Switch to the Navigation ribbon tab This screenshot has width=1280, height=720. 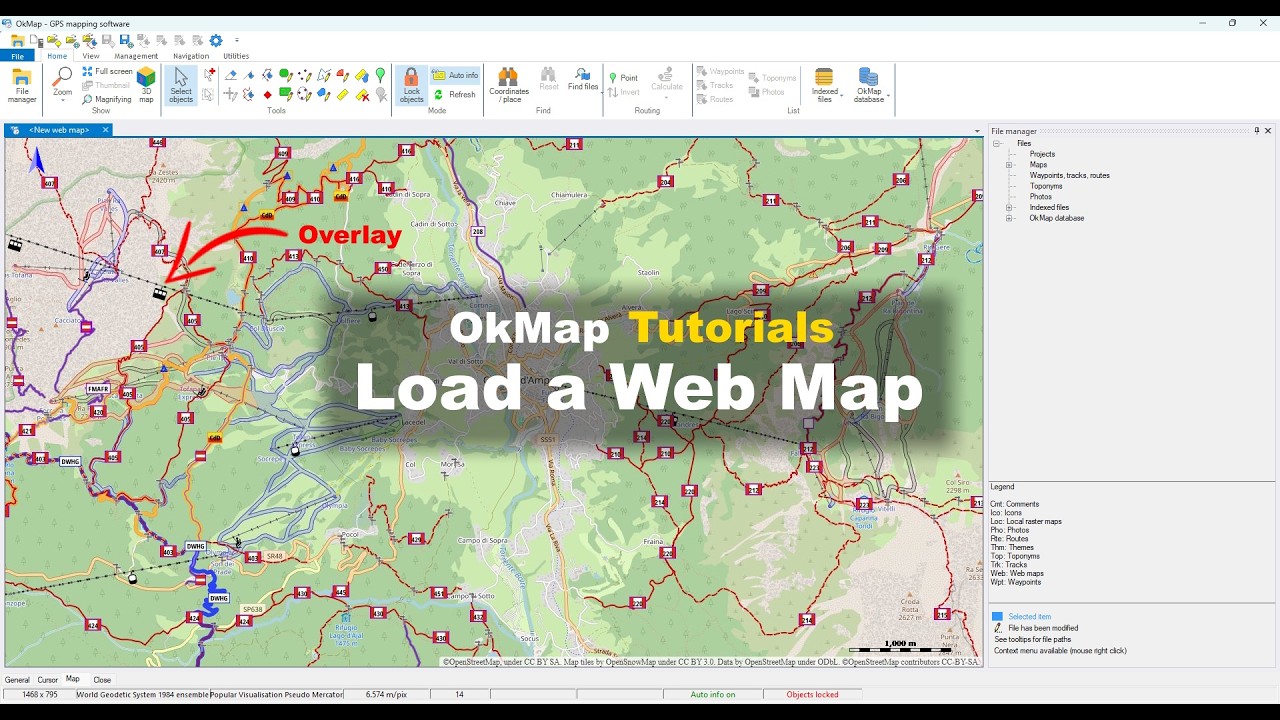click(x=191, y=56)
